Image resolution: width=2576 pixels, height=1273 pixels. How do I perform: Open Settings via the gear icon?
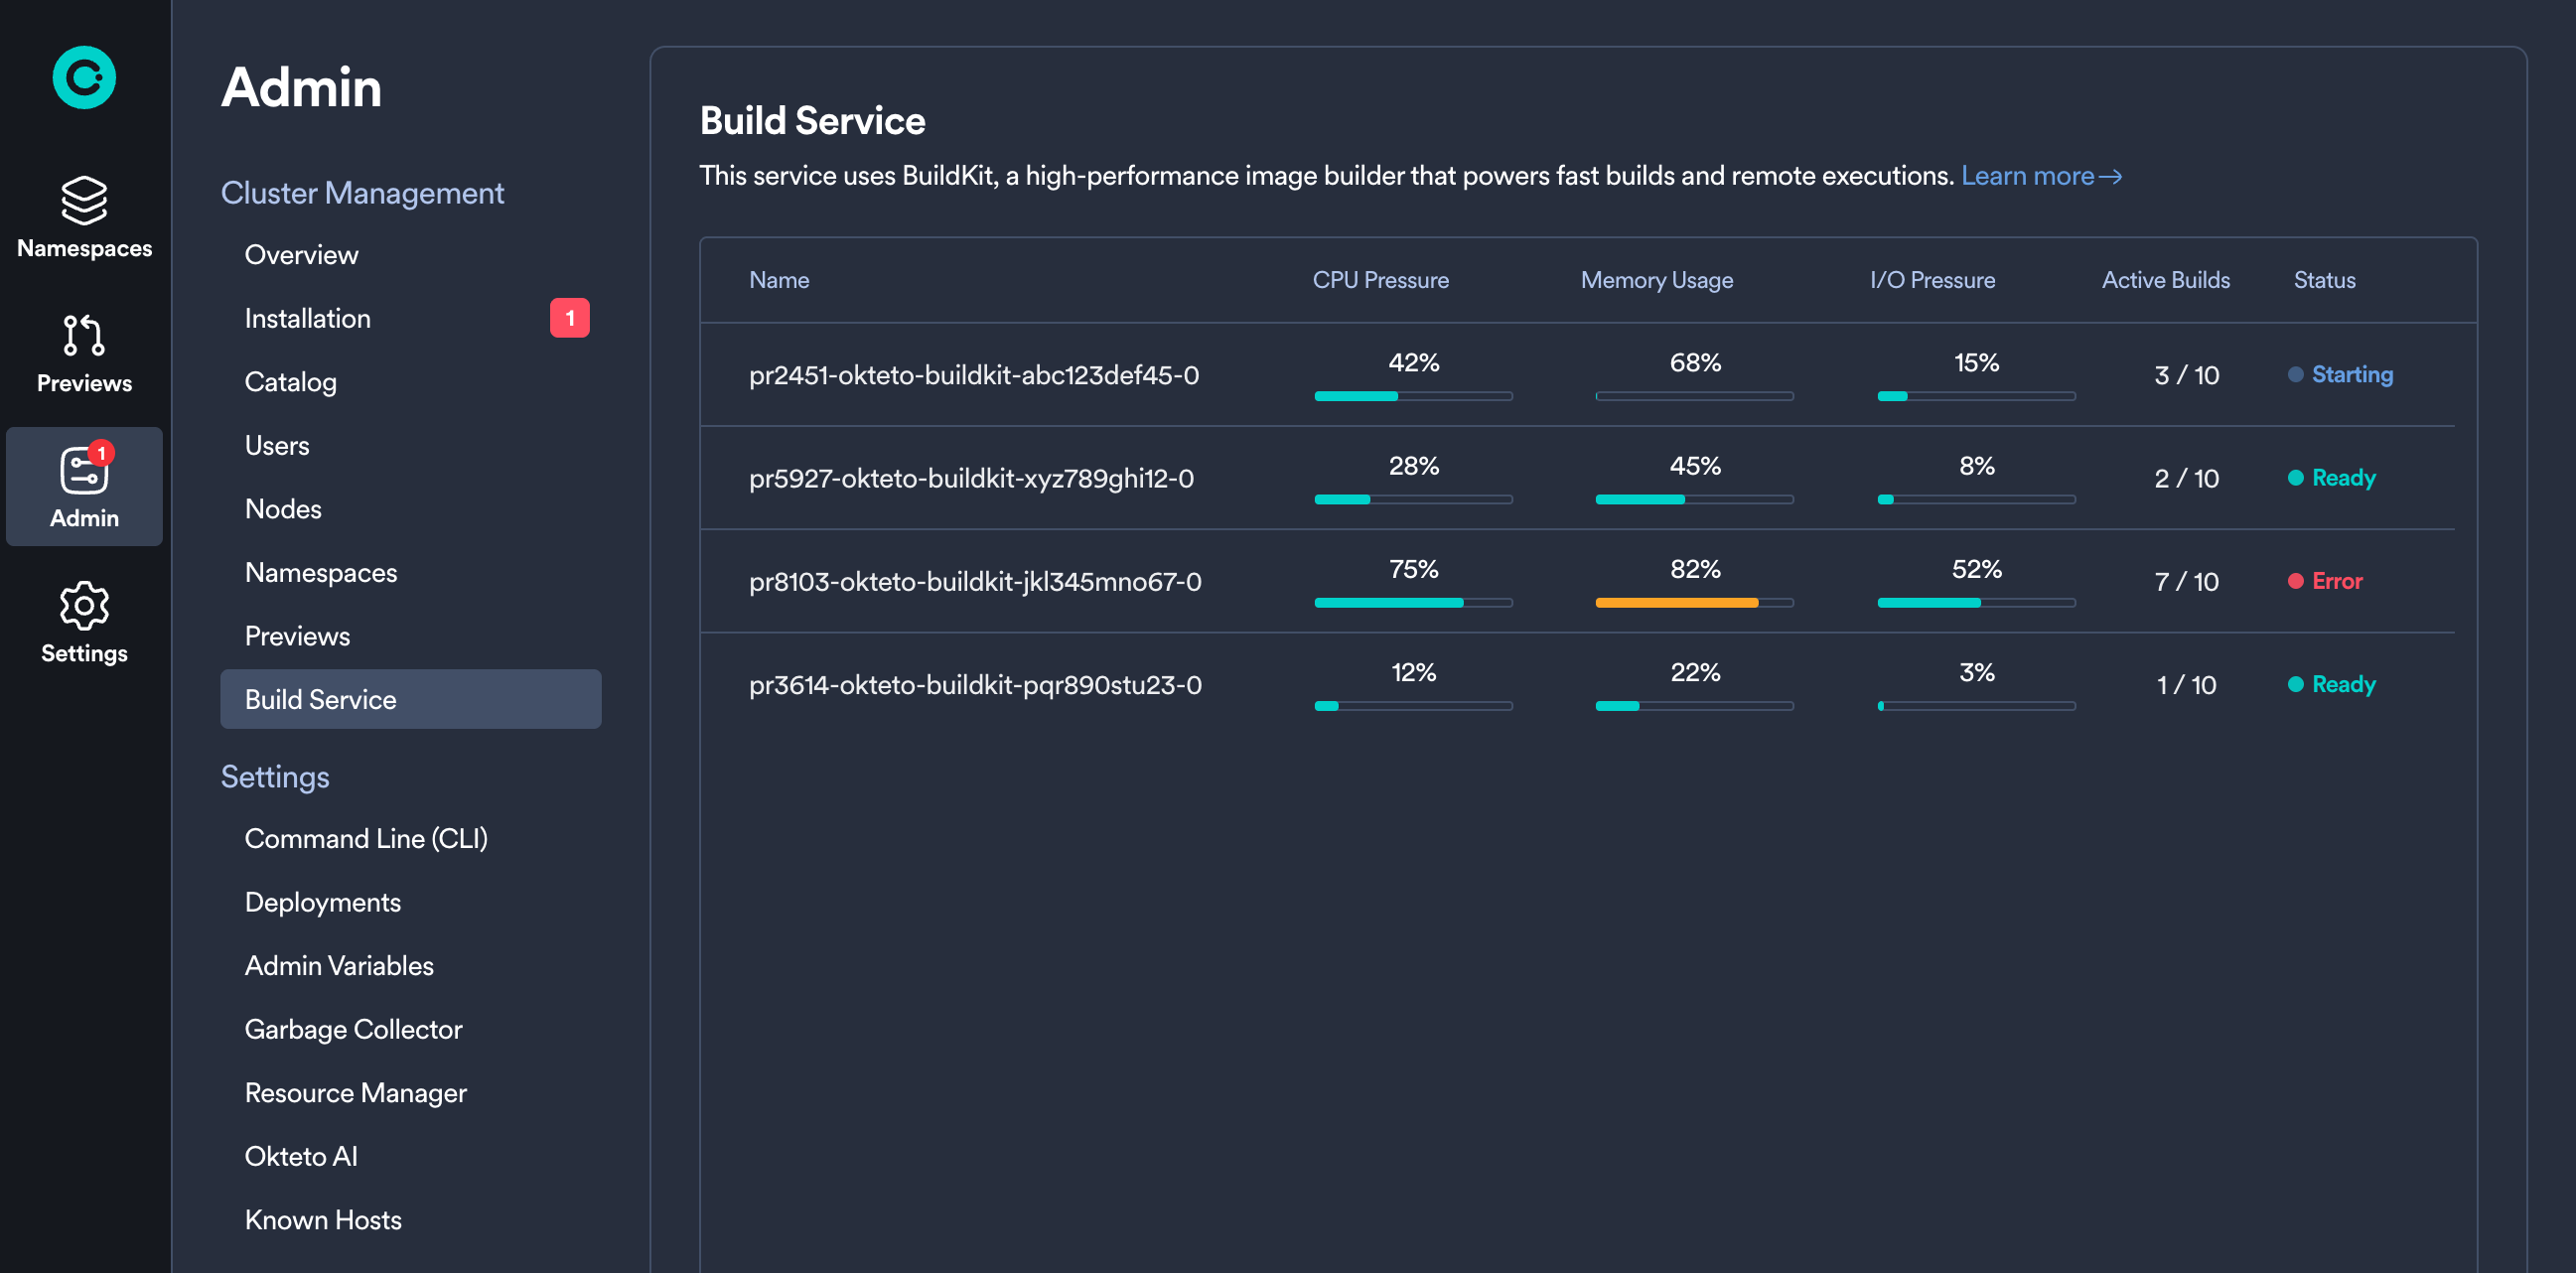[x=84, y=605]
